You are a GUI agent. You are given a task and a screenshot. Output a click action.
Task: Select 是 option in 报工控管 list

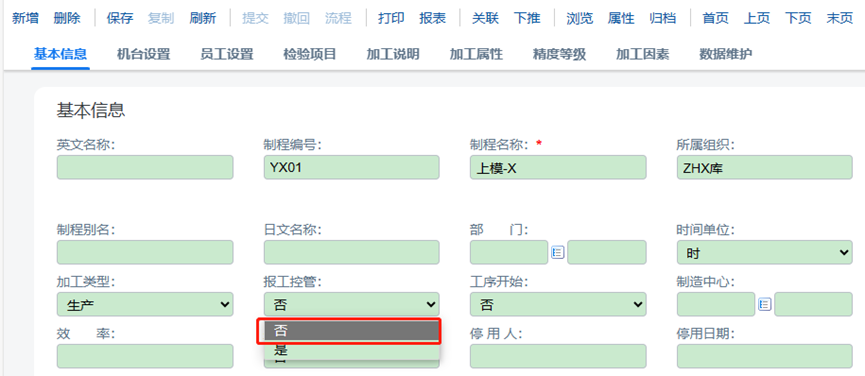pyautogui.click(x=351, y=350)
